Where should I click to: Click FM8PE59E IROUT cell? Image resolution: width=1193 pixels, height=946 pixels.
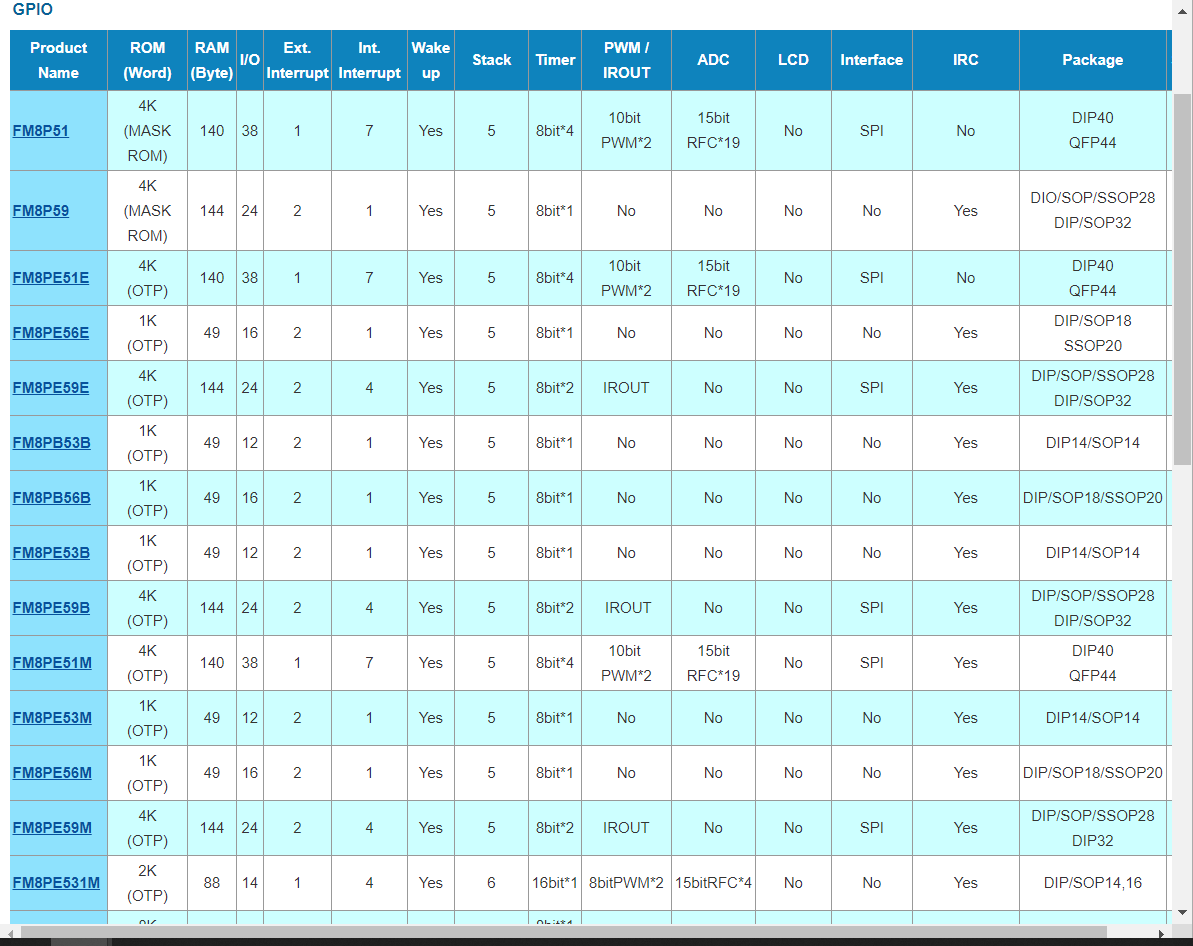(x=626, y=388)
